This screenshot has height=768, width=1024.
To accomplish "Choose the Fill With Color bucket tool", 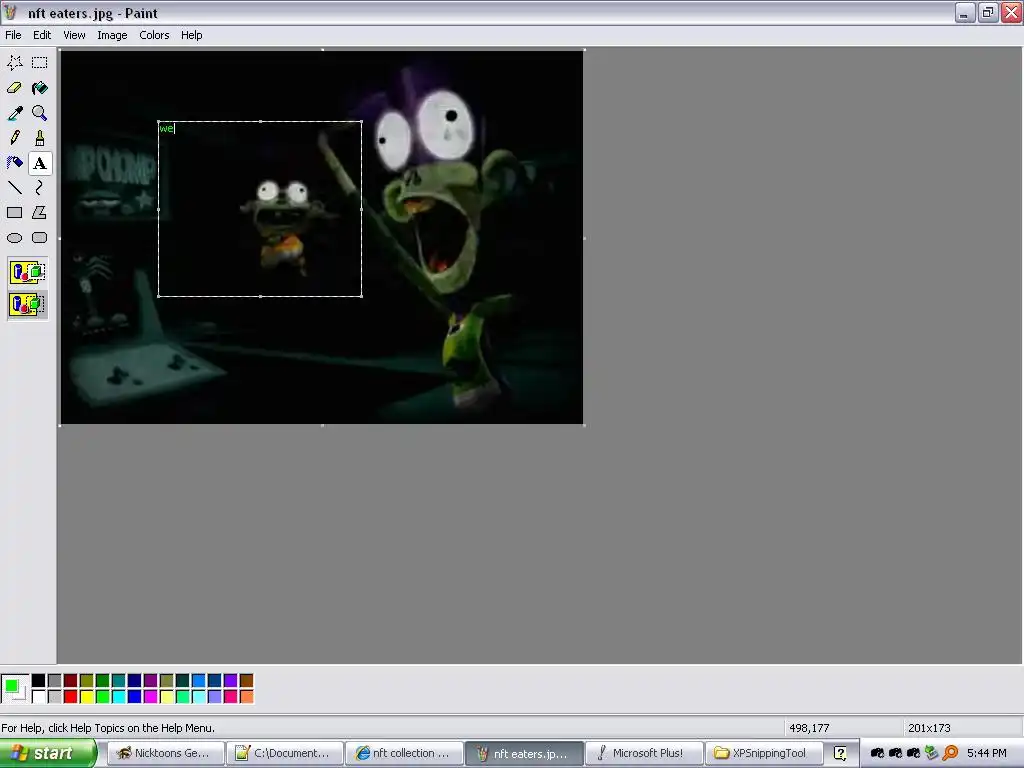I will click(40, 88).
